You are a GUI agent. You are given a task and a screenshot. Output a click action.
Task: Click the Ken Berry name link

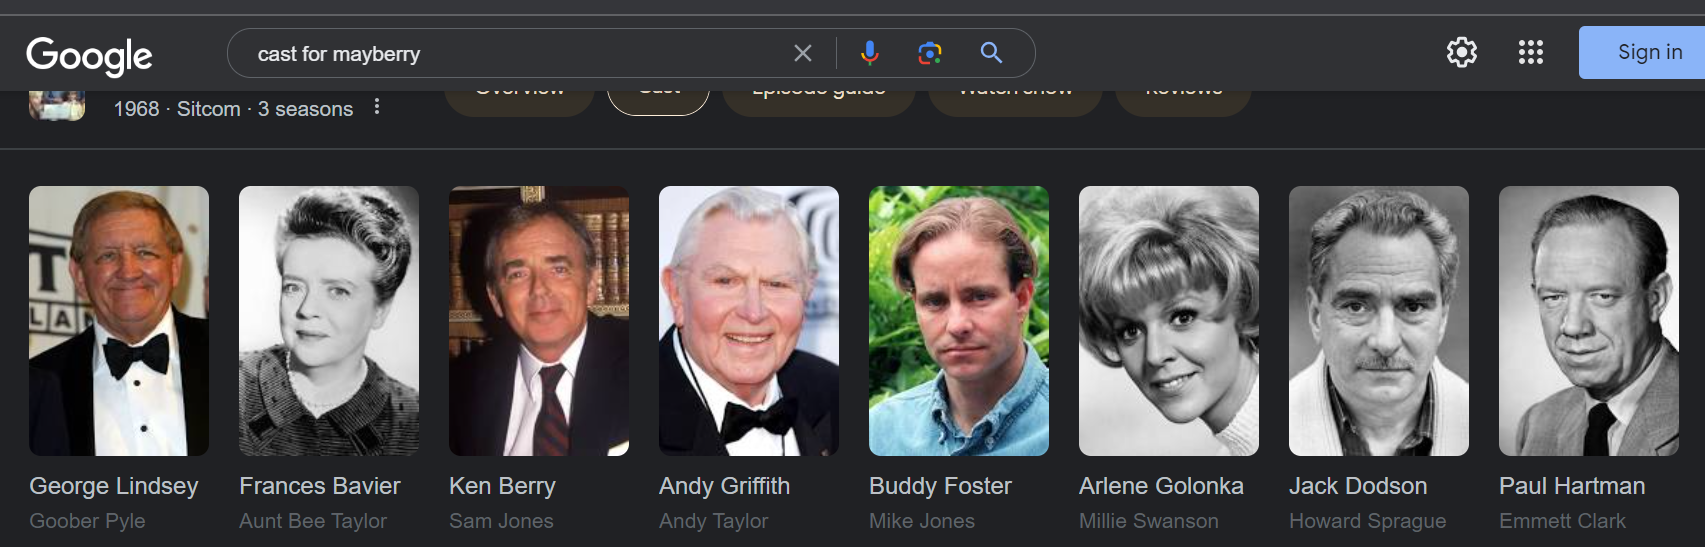502,486
